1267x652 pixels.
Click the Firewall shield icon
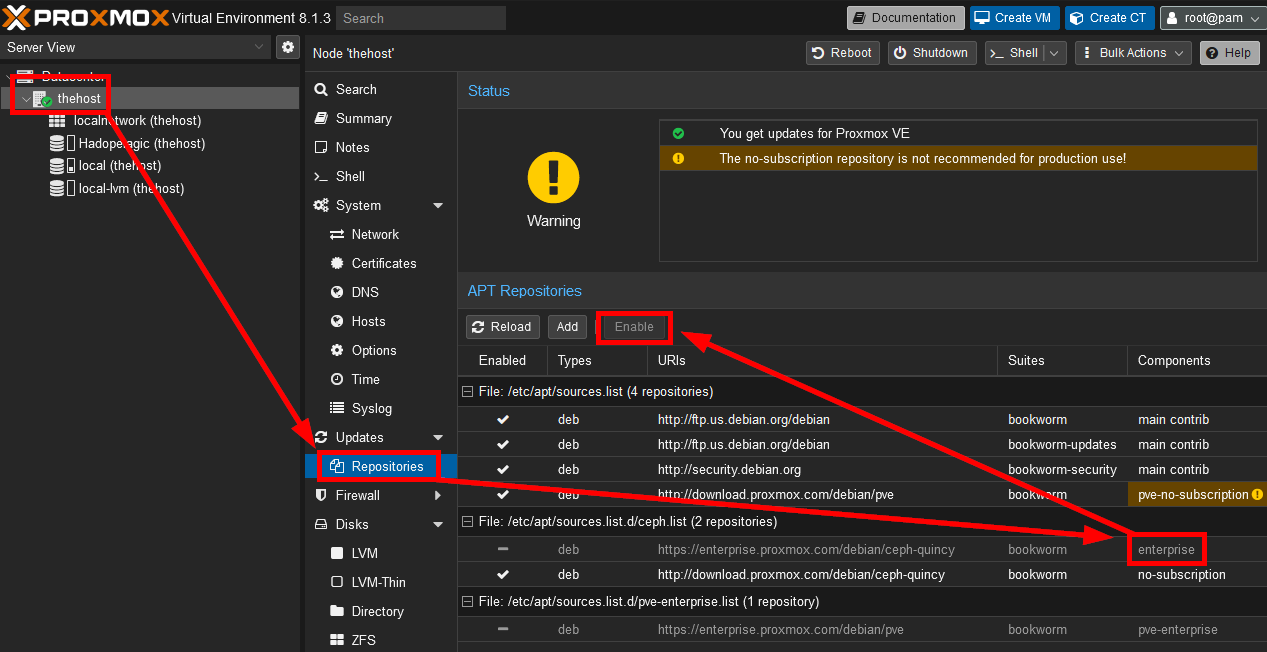321,495
